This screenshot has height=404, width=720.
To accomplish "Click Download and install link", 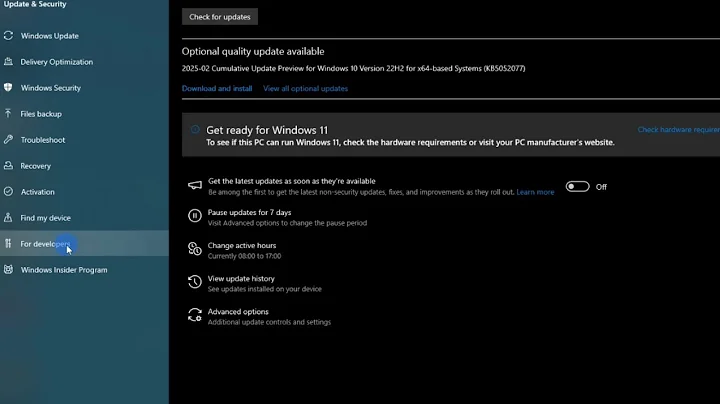I will [x=217, y=88].
